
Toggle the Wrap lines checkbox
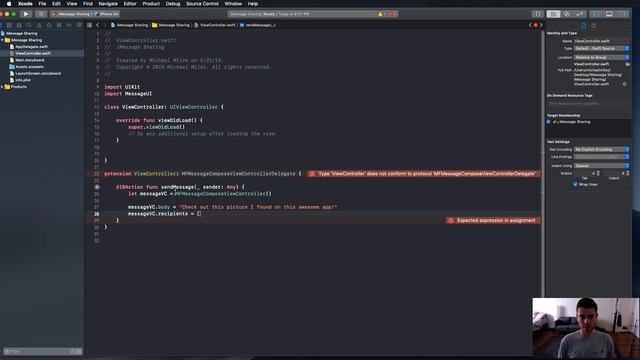[576, 184]
